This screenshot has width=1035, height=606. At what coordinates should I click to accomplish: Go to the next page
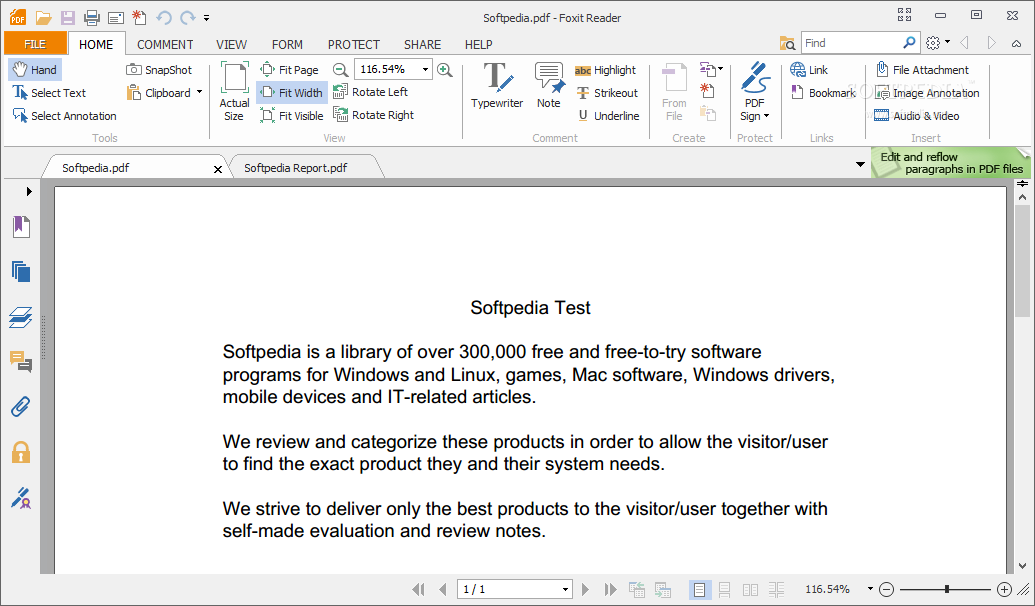pos(585,589)
